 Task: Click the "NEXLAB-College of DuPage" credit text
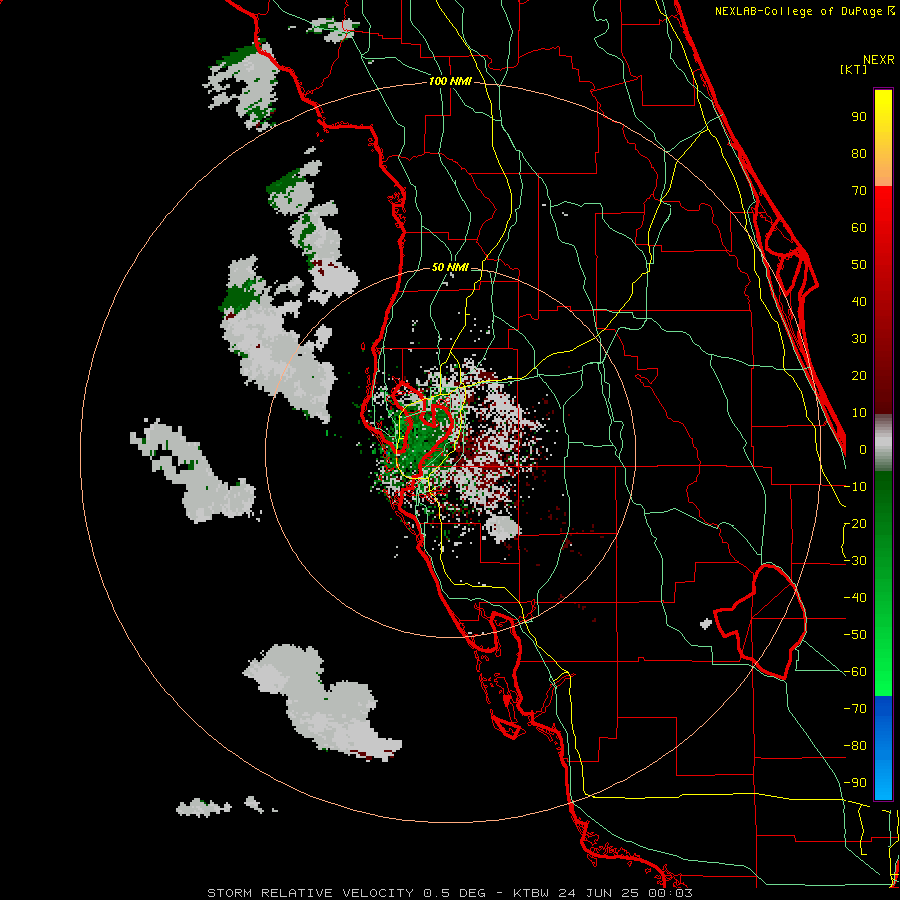click(800, 11)
